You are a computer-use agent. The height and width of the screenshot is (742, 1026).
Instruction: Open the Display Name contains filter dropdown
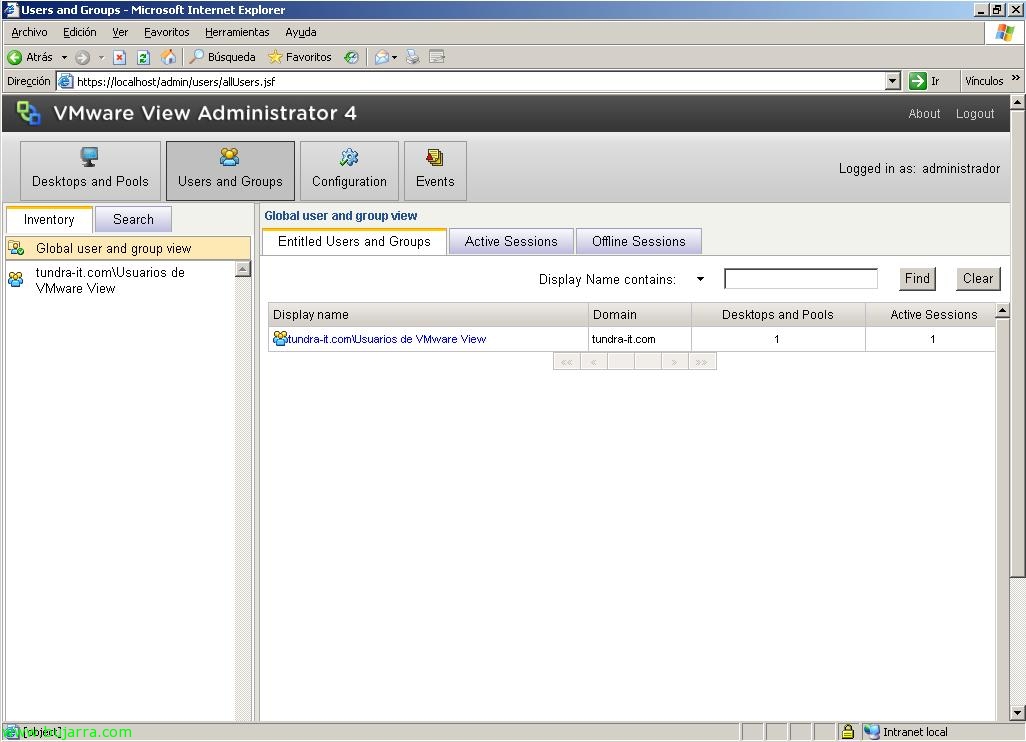(700, 279)
